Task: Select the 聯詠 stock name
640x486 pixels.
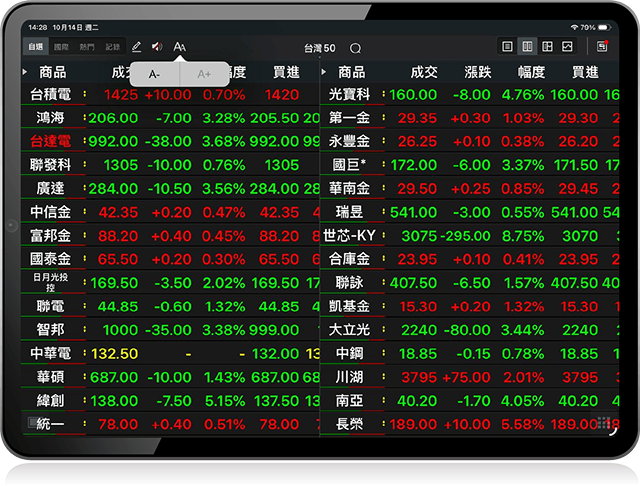Action: (349, 282)
